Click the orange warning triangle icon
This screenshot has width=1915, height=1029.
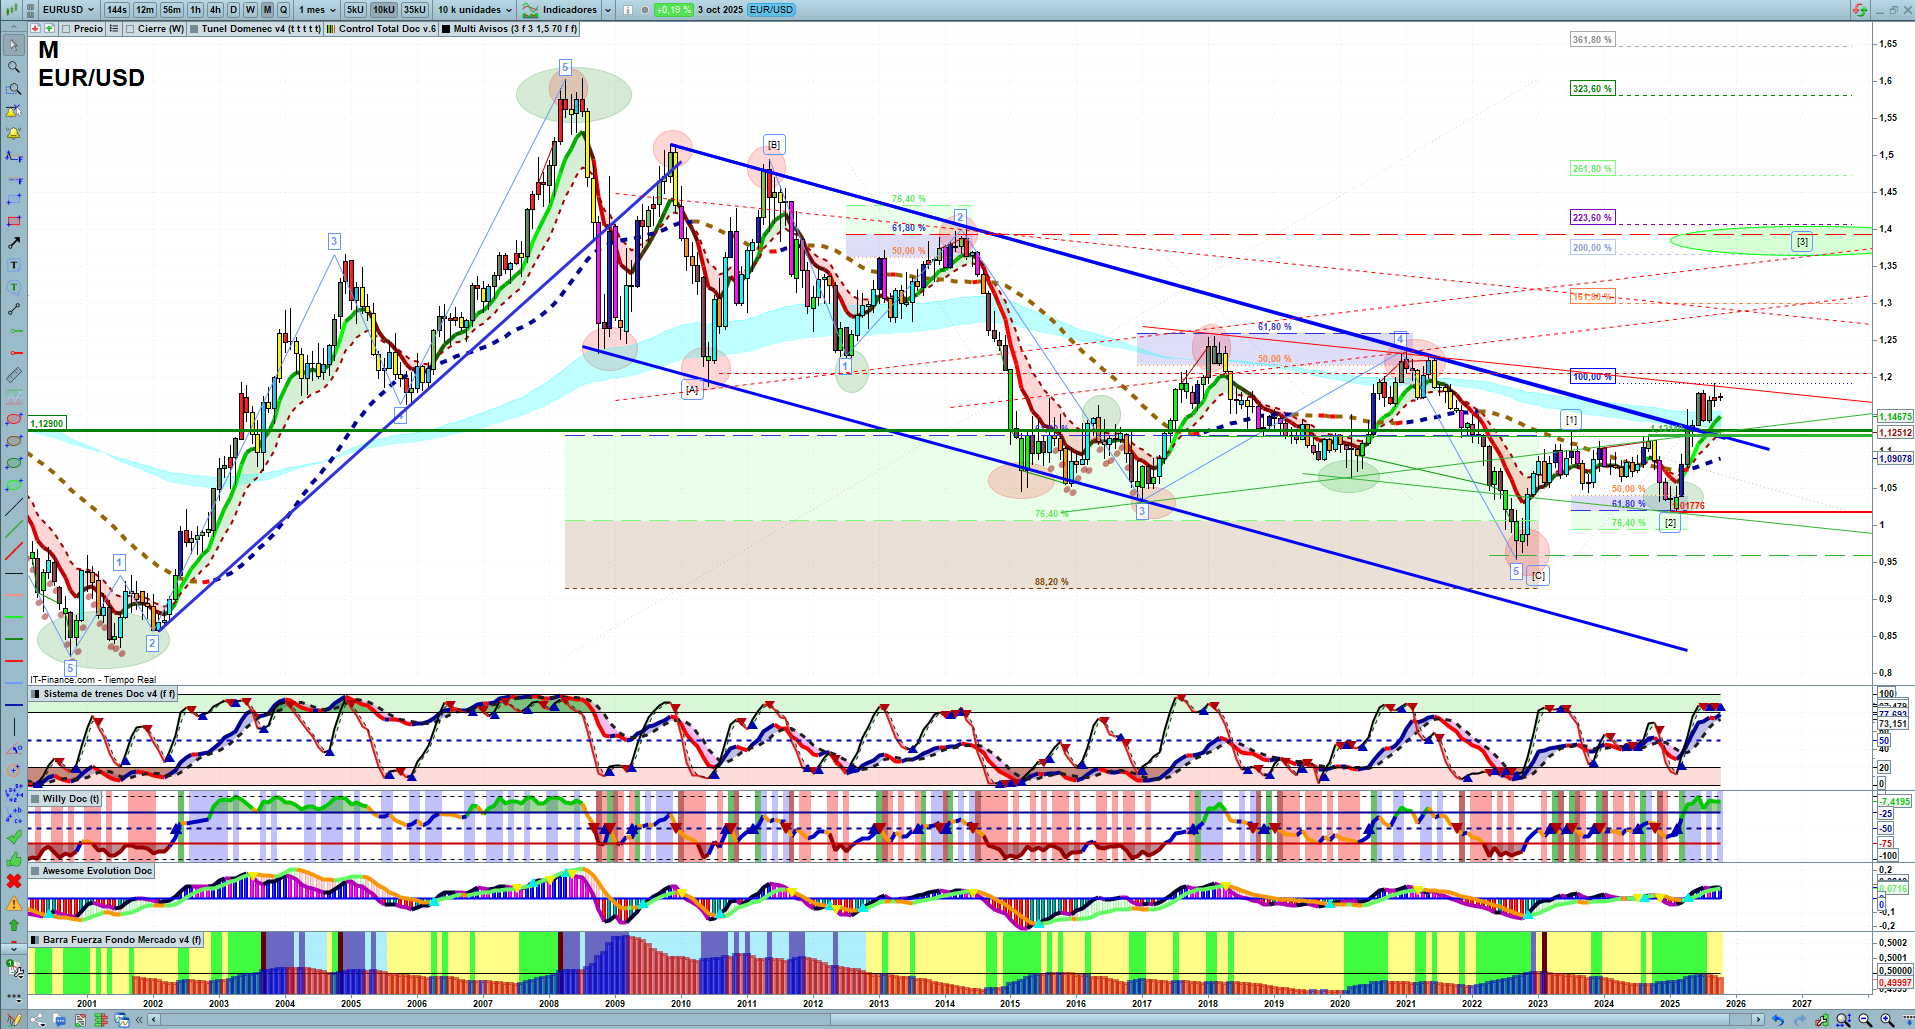coord(14,903)
